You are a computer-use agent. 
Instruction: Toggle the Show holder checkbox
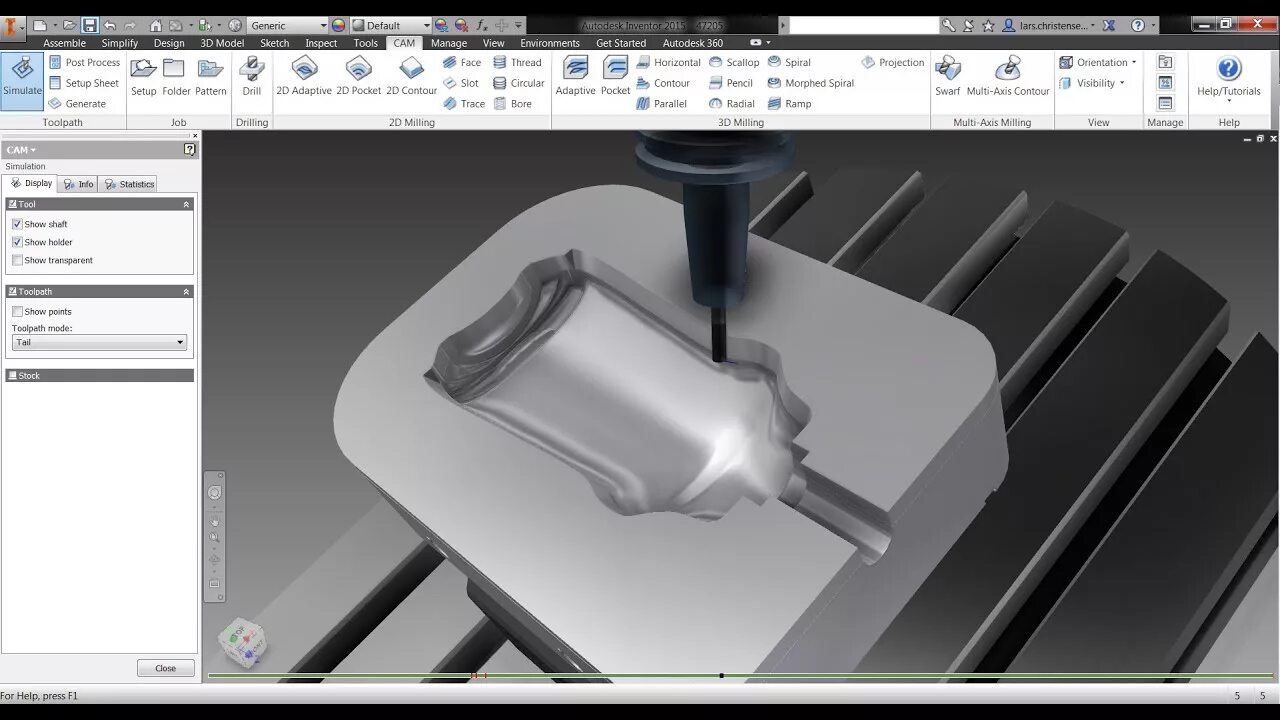tap(17, 242)
